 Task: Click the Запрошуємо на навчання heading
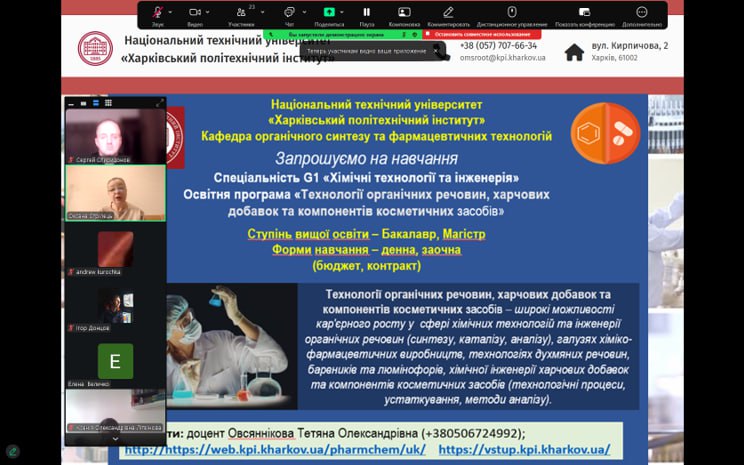coord(366,158)
